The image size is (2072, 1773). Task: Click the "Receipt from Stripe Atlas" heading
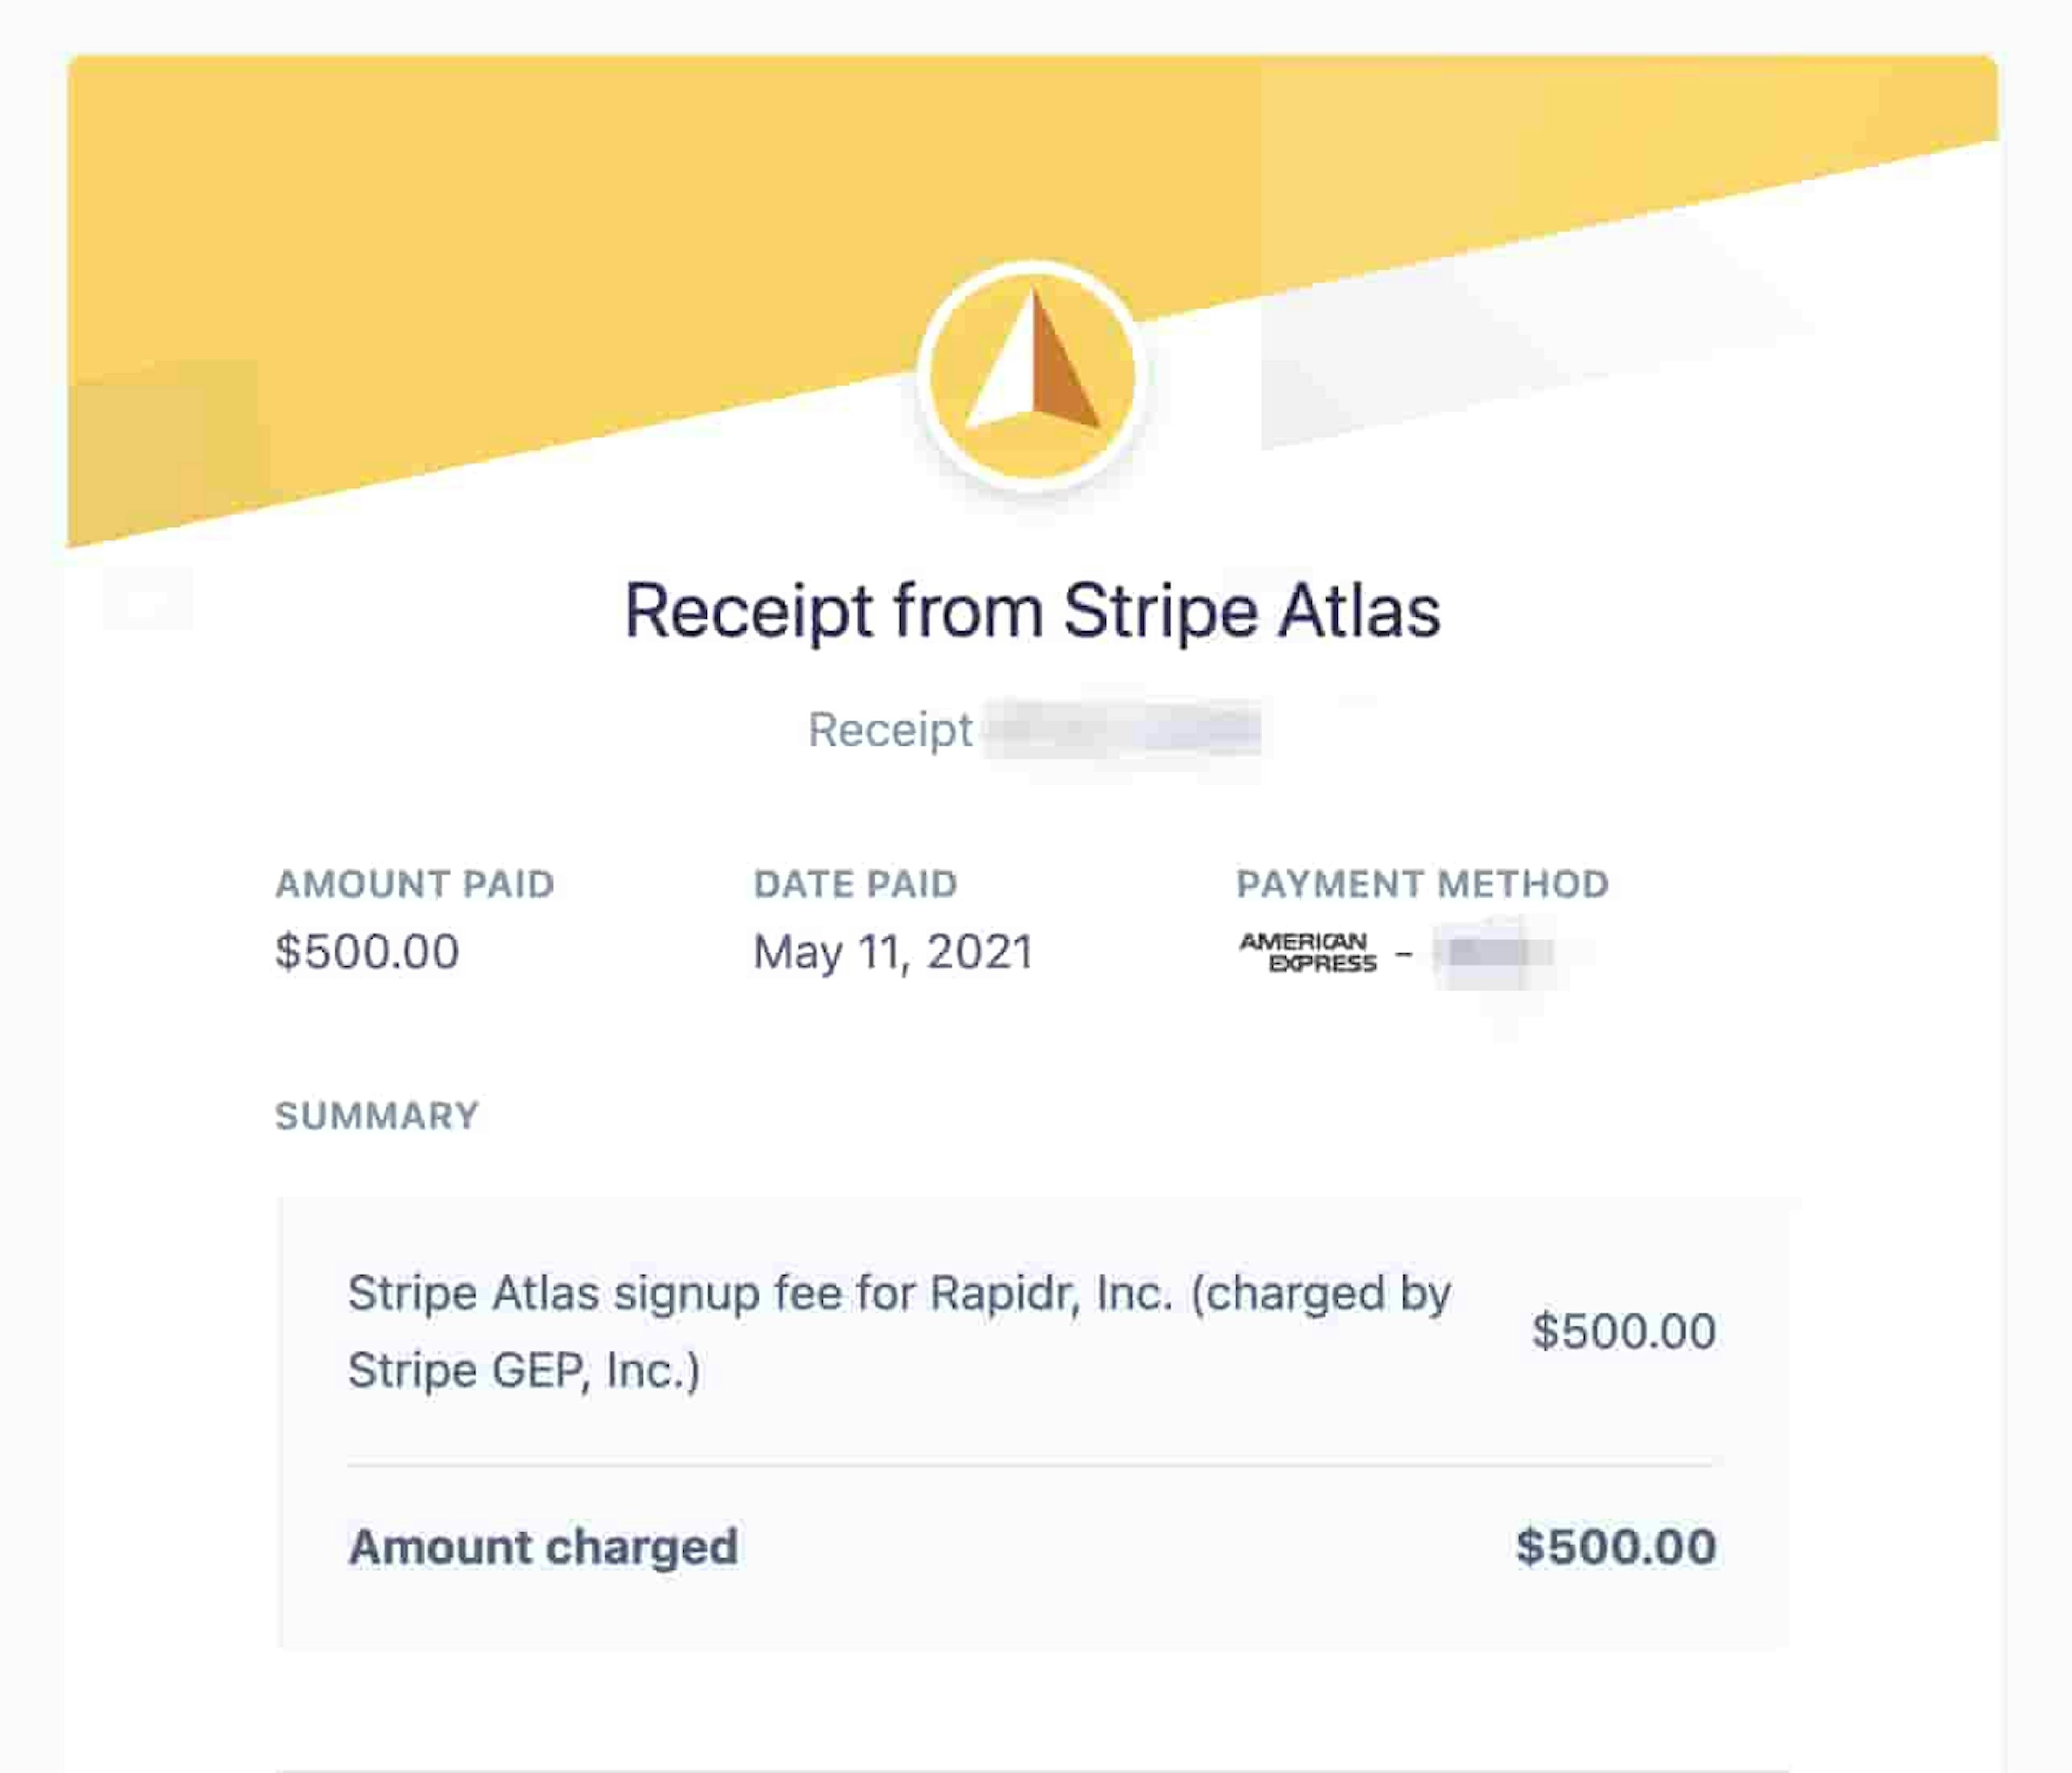[1032, 611]
